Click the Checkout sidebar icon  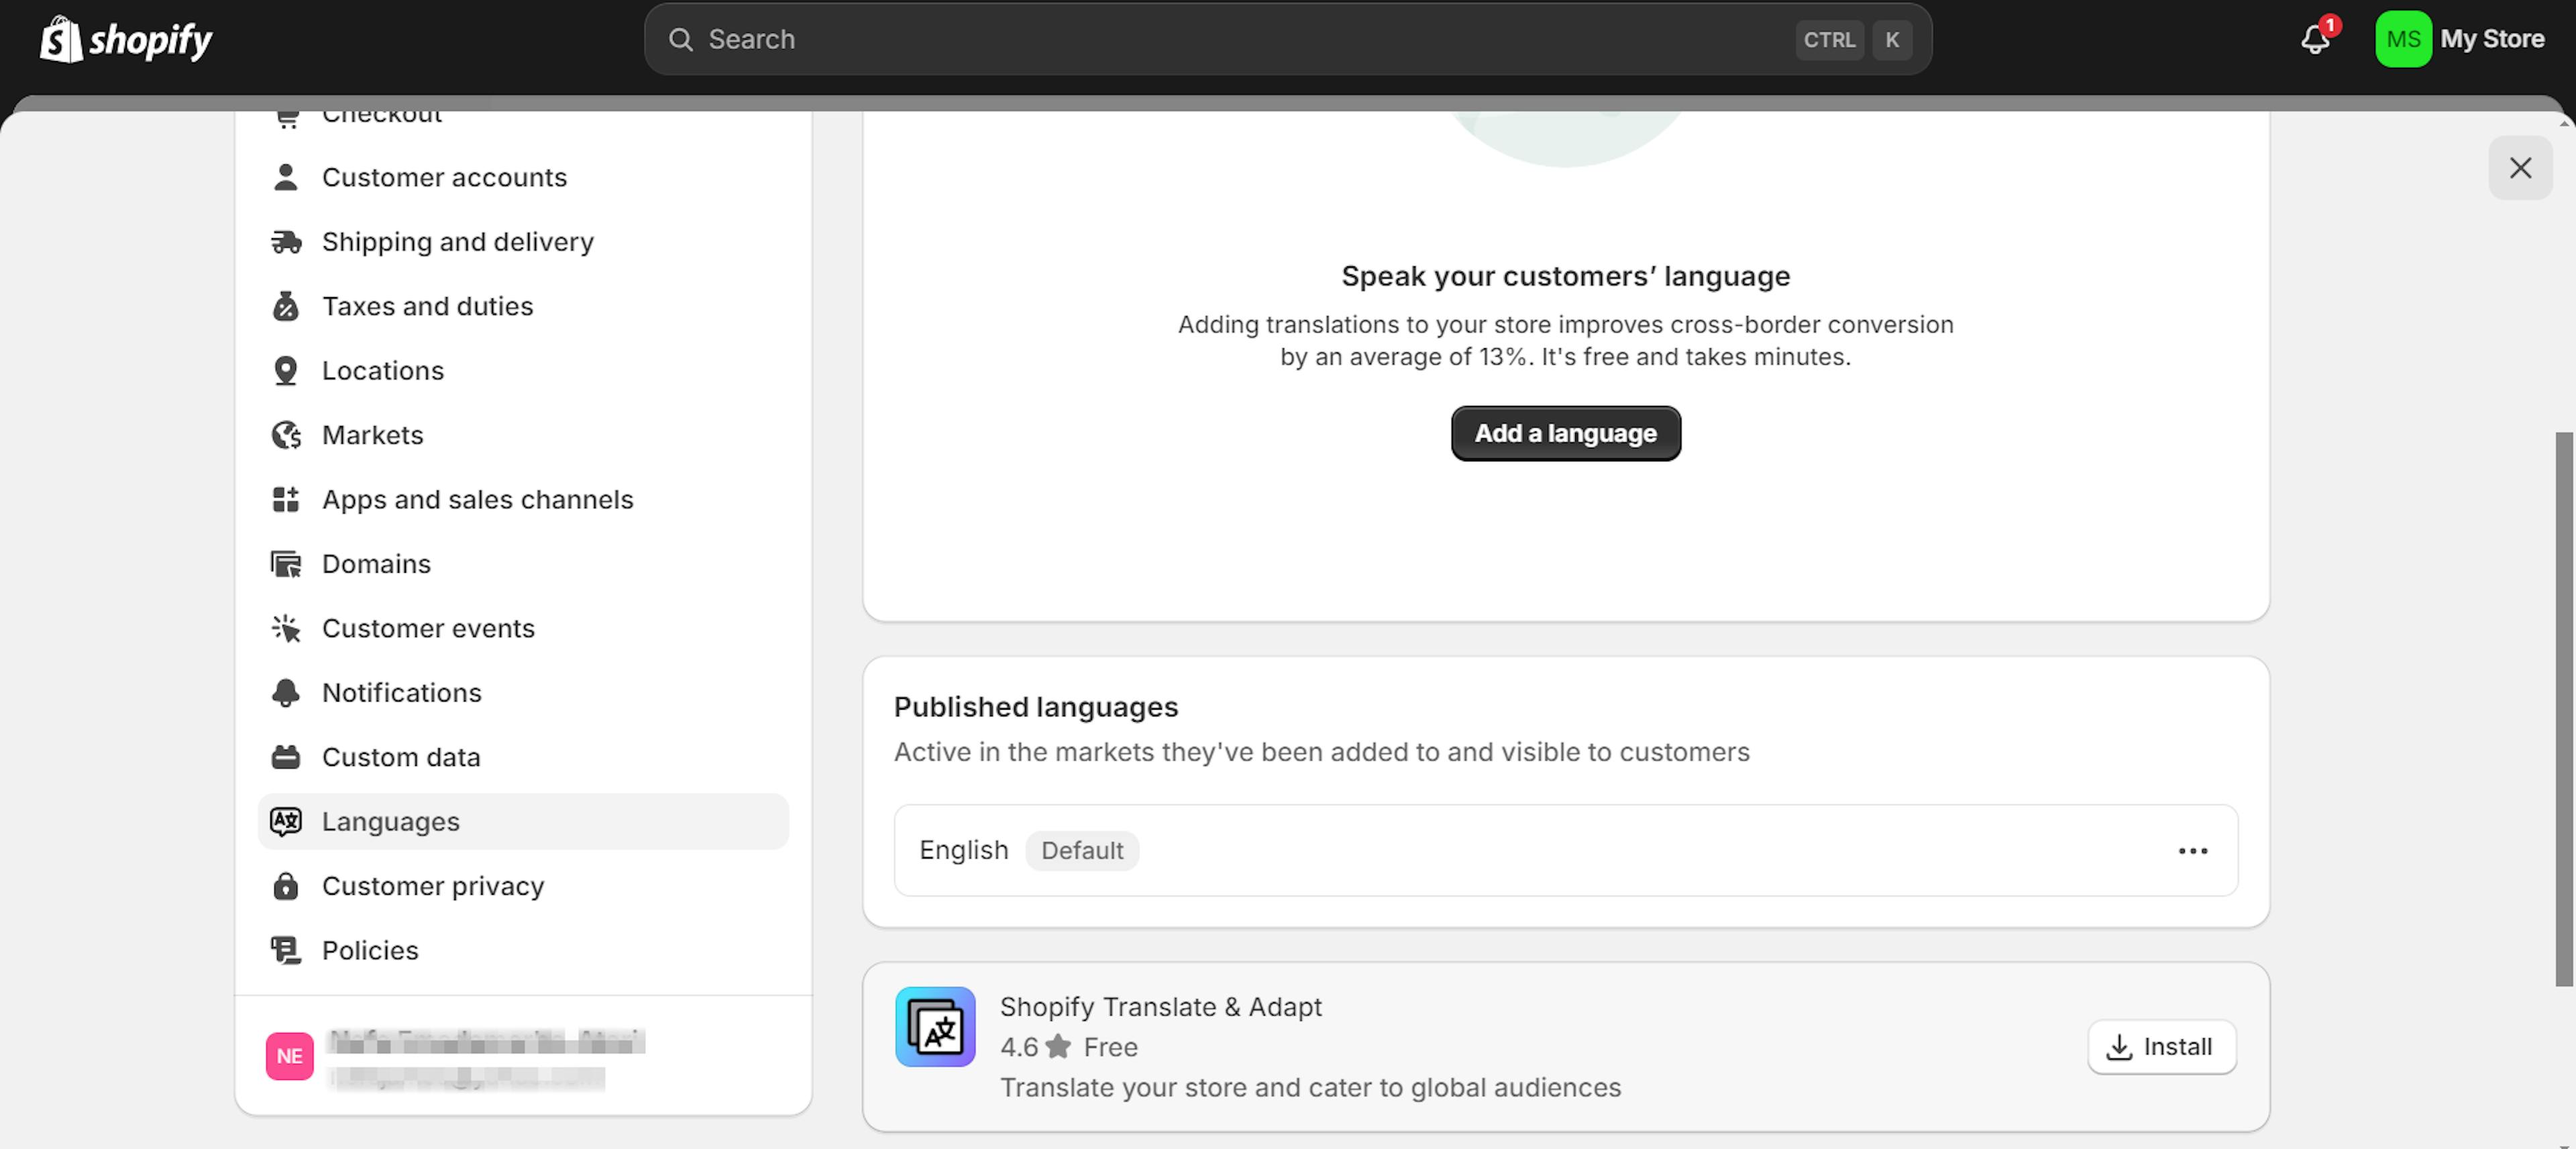pyautogui.click(x=289, y=113)
